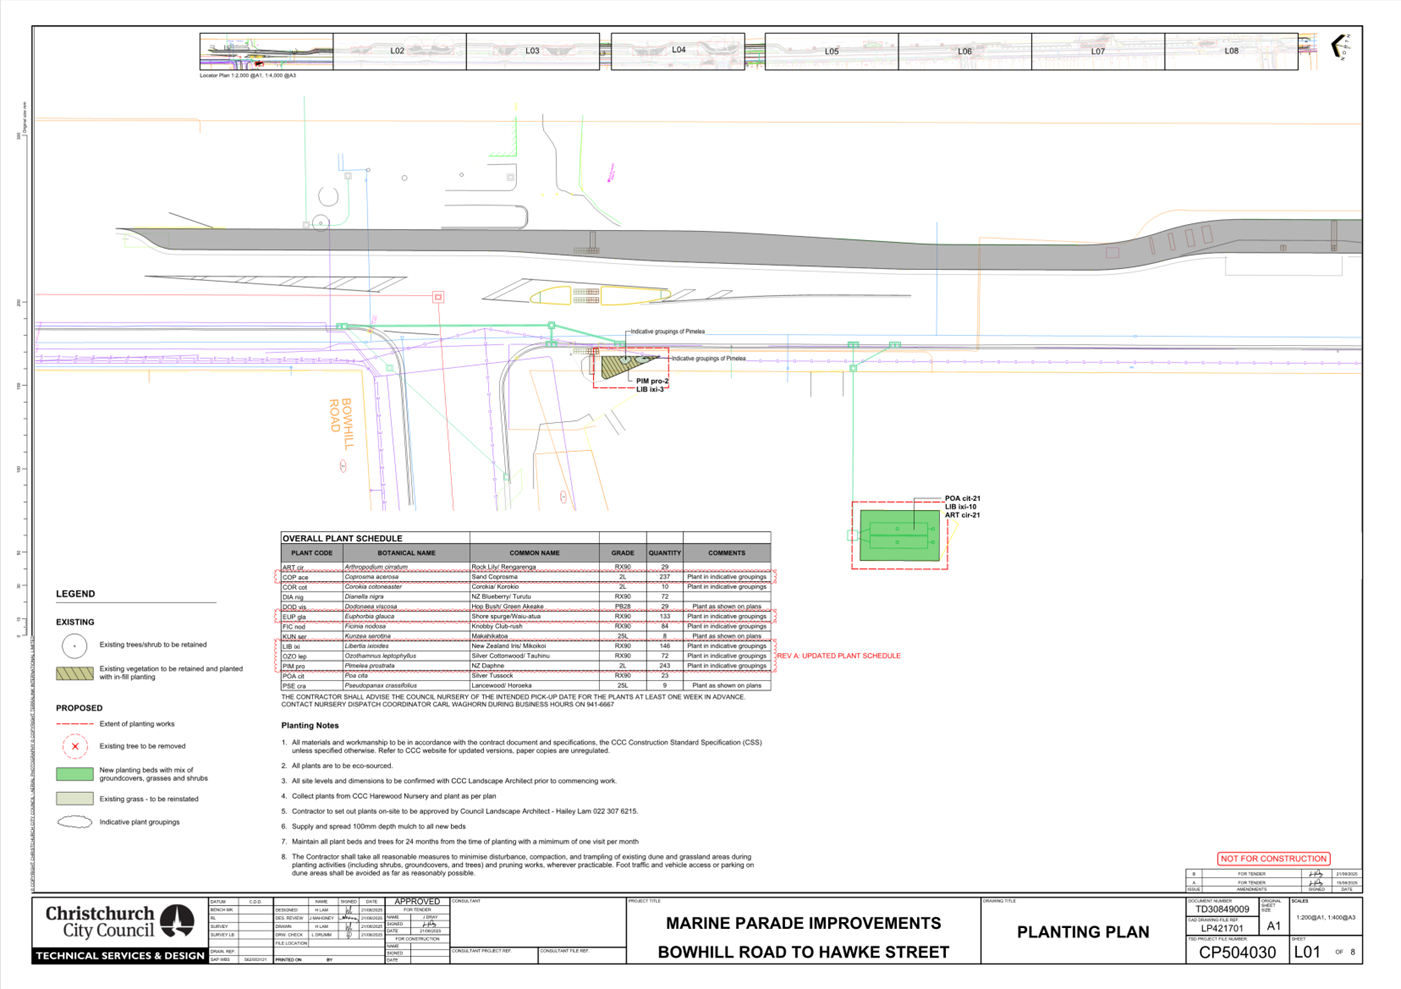Click the NOT FOR CONSTRUCTION stamp

pos(1273,858)
